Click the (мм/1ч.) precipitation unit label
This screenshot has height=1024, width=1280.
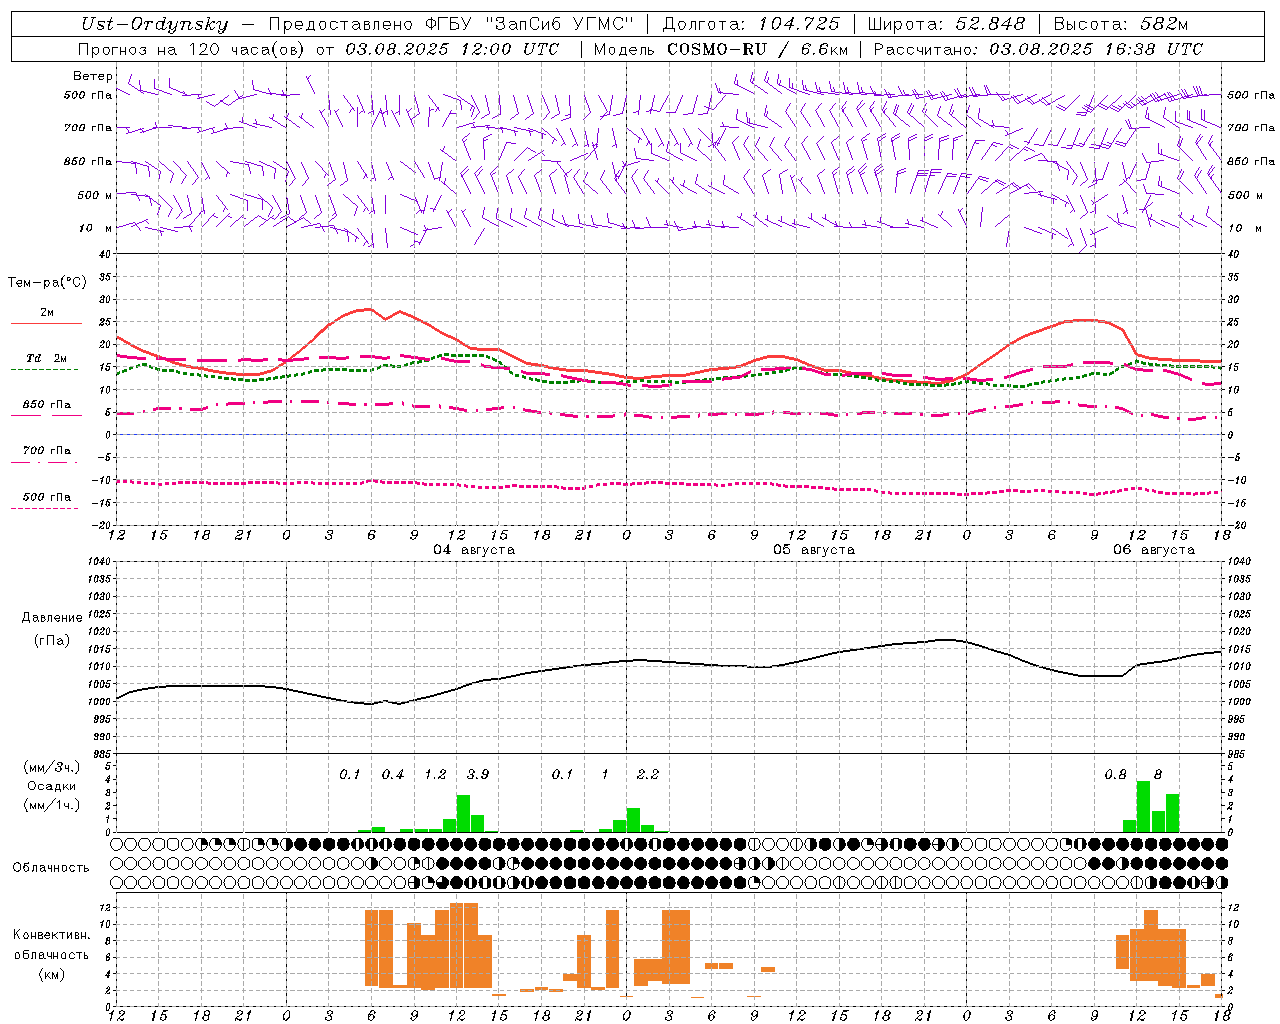[x=52, y=805]
